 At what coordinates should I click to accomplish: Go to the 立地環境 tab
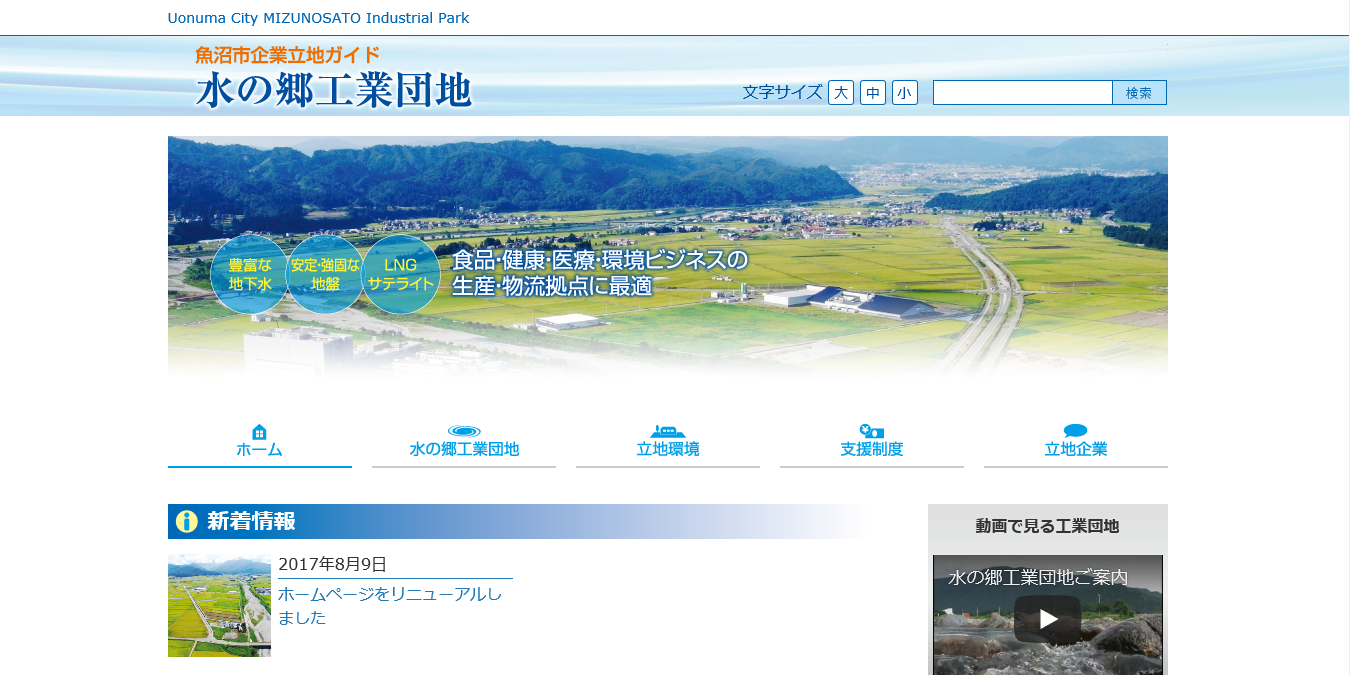(668, 441)
